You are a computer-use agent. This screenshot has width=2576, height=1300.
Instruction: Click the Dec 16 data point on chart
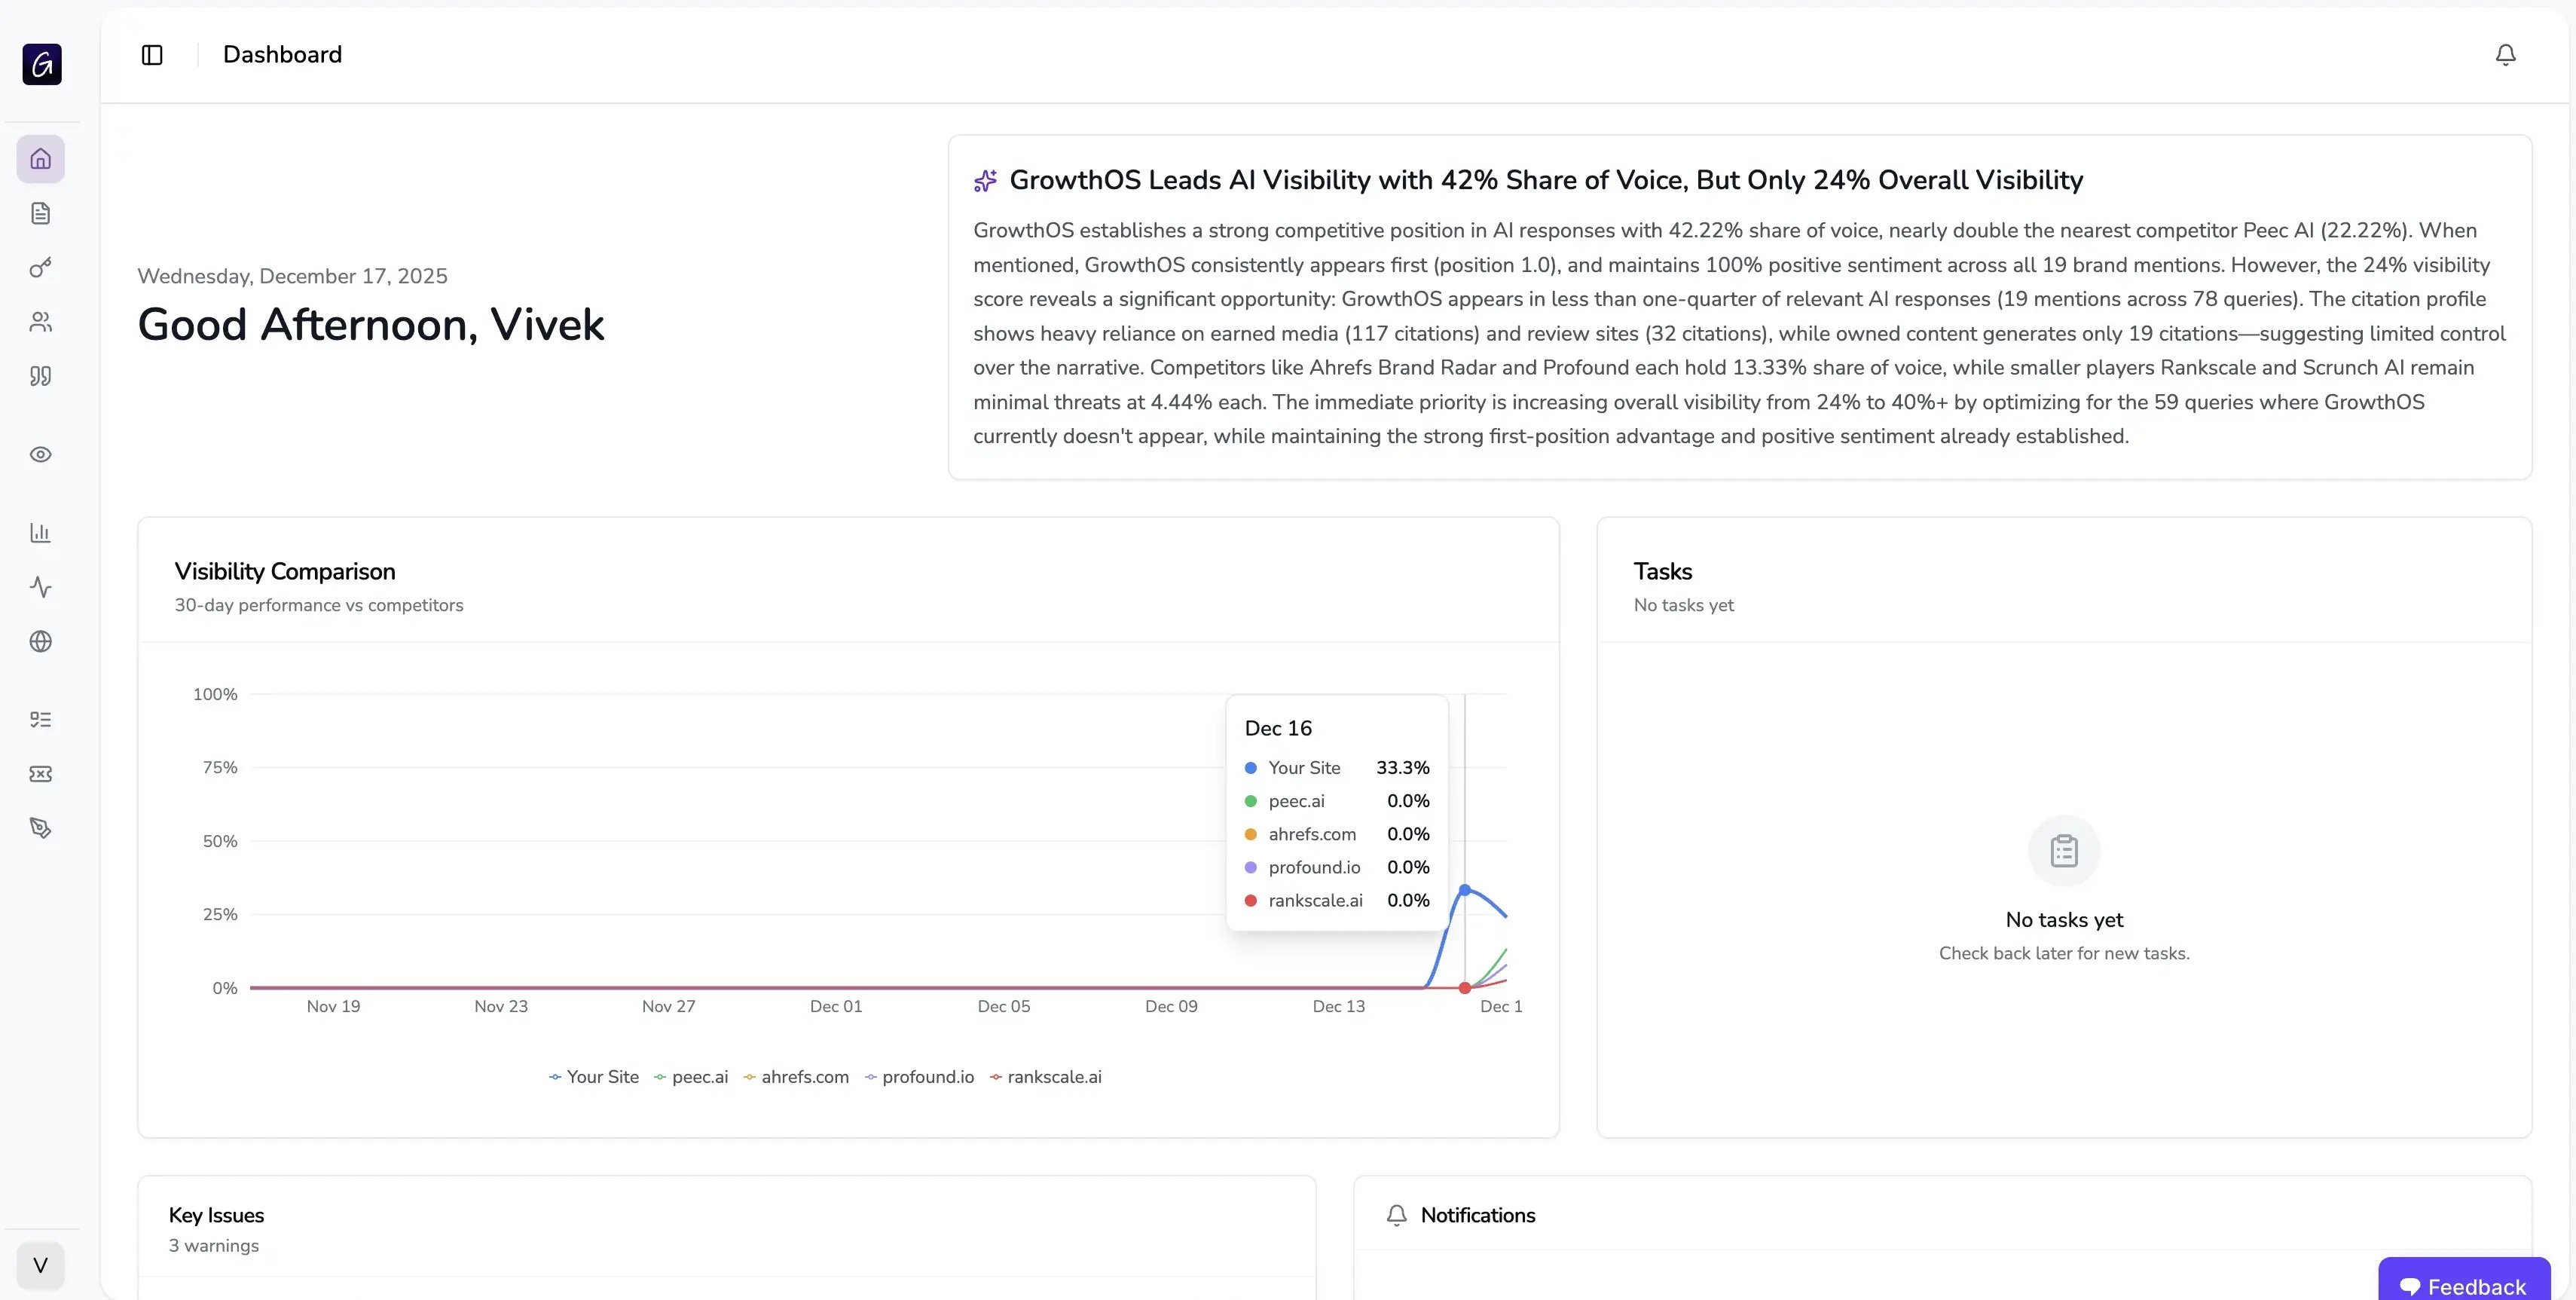click(x=1464, y=890)
